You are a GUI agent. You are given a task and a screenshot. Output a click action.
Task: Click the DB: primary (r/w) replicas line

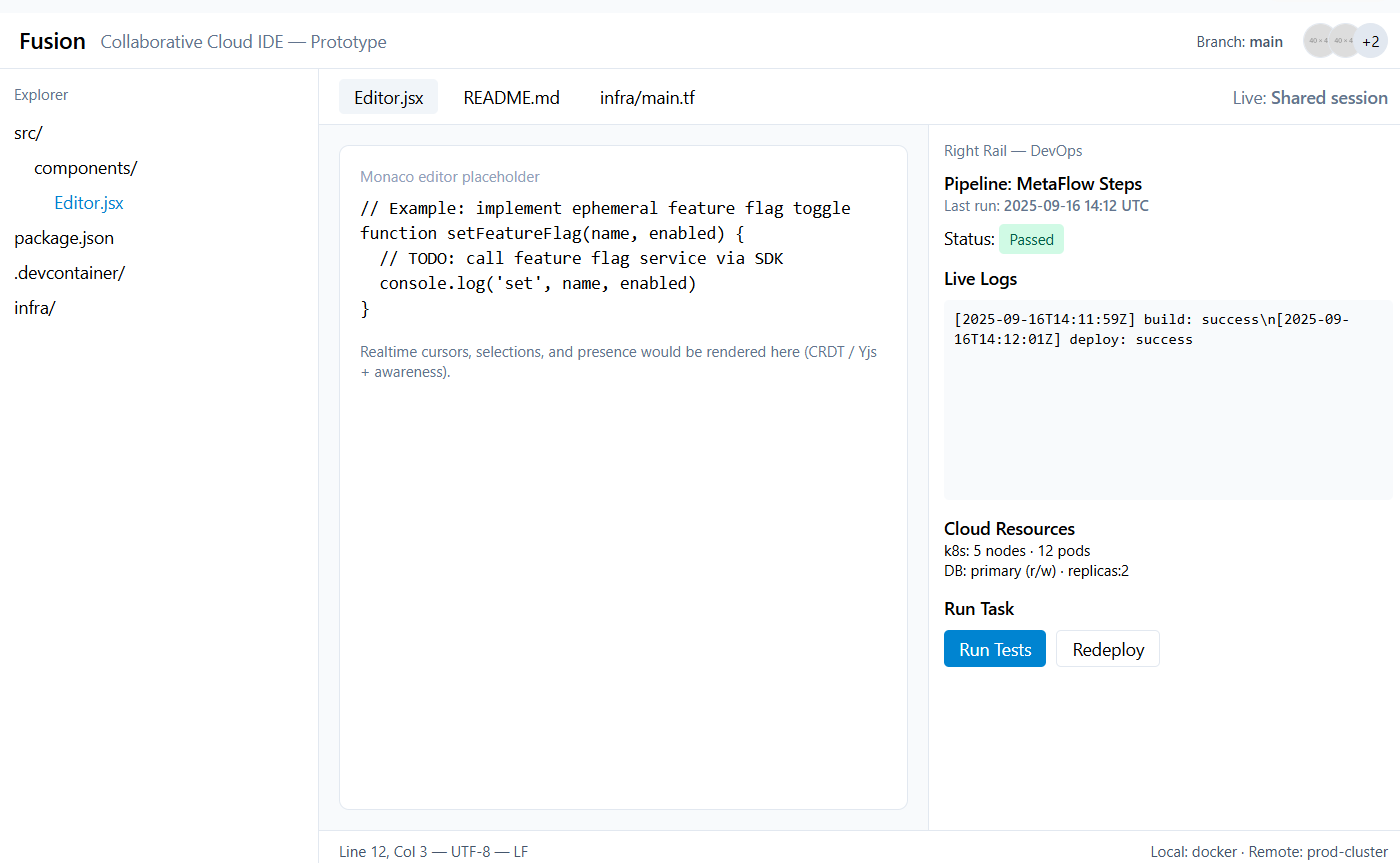pyautogui.click(x=1036, y=572)
